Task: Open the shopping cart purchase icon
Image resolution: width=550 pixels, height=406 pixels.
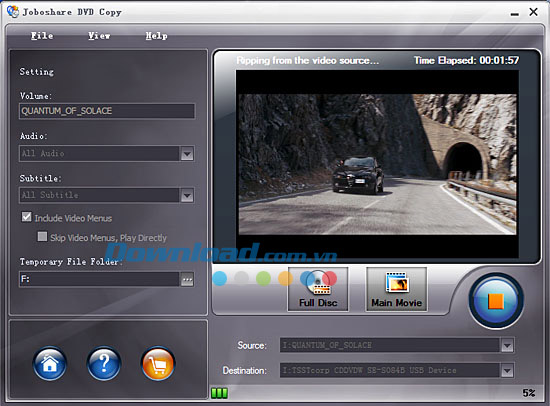Action: (x=158, y=364)
